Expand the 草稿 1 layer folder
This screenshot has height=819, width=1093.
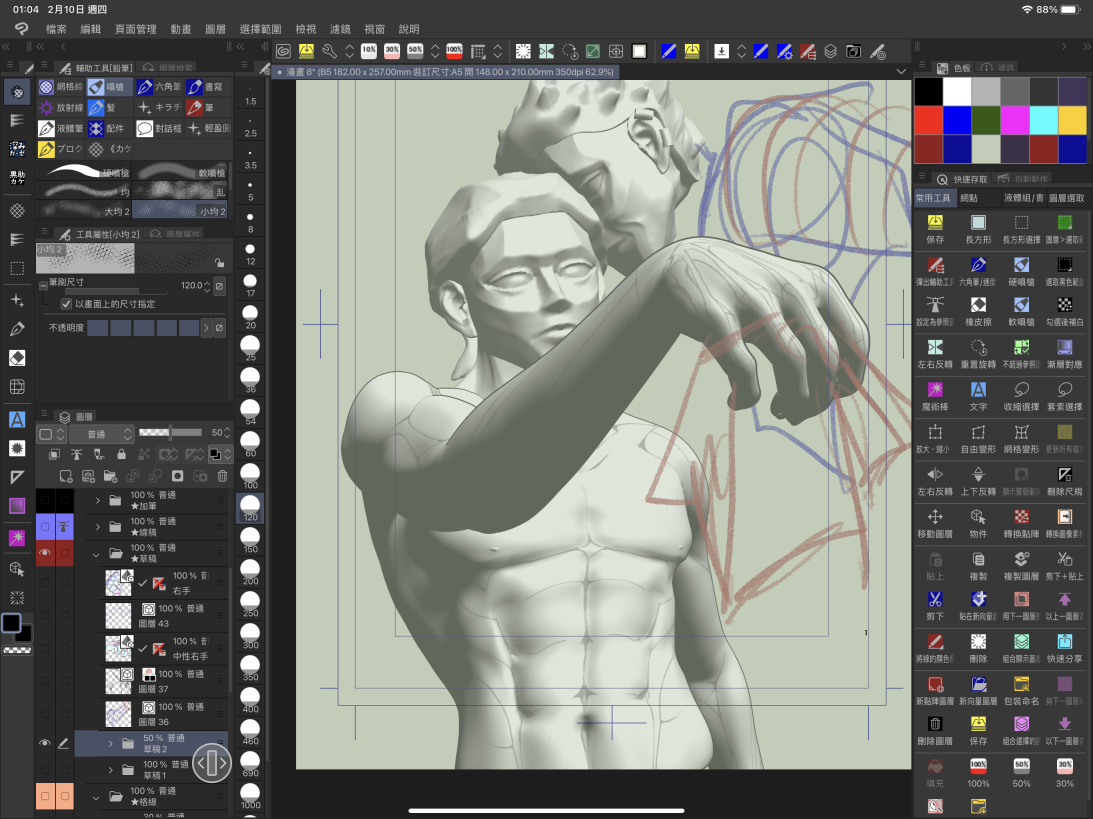(x=110, y=770)
